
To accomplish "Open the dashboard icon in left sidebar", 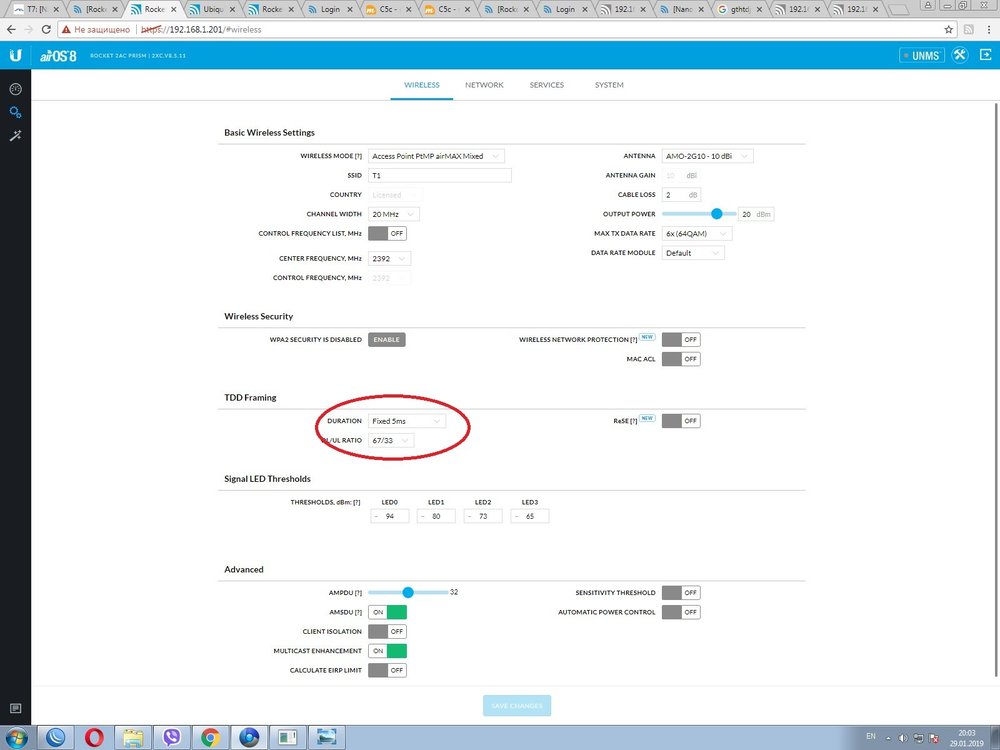I will coord(15,90).
